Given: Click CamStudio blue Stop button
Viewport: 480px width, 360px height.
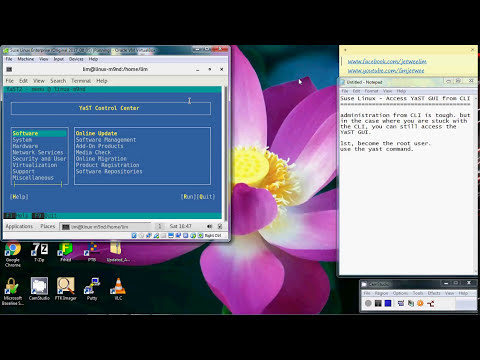Looking at the screenshot, I should [388, 303].
